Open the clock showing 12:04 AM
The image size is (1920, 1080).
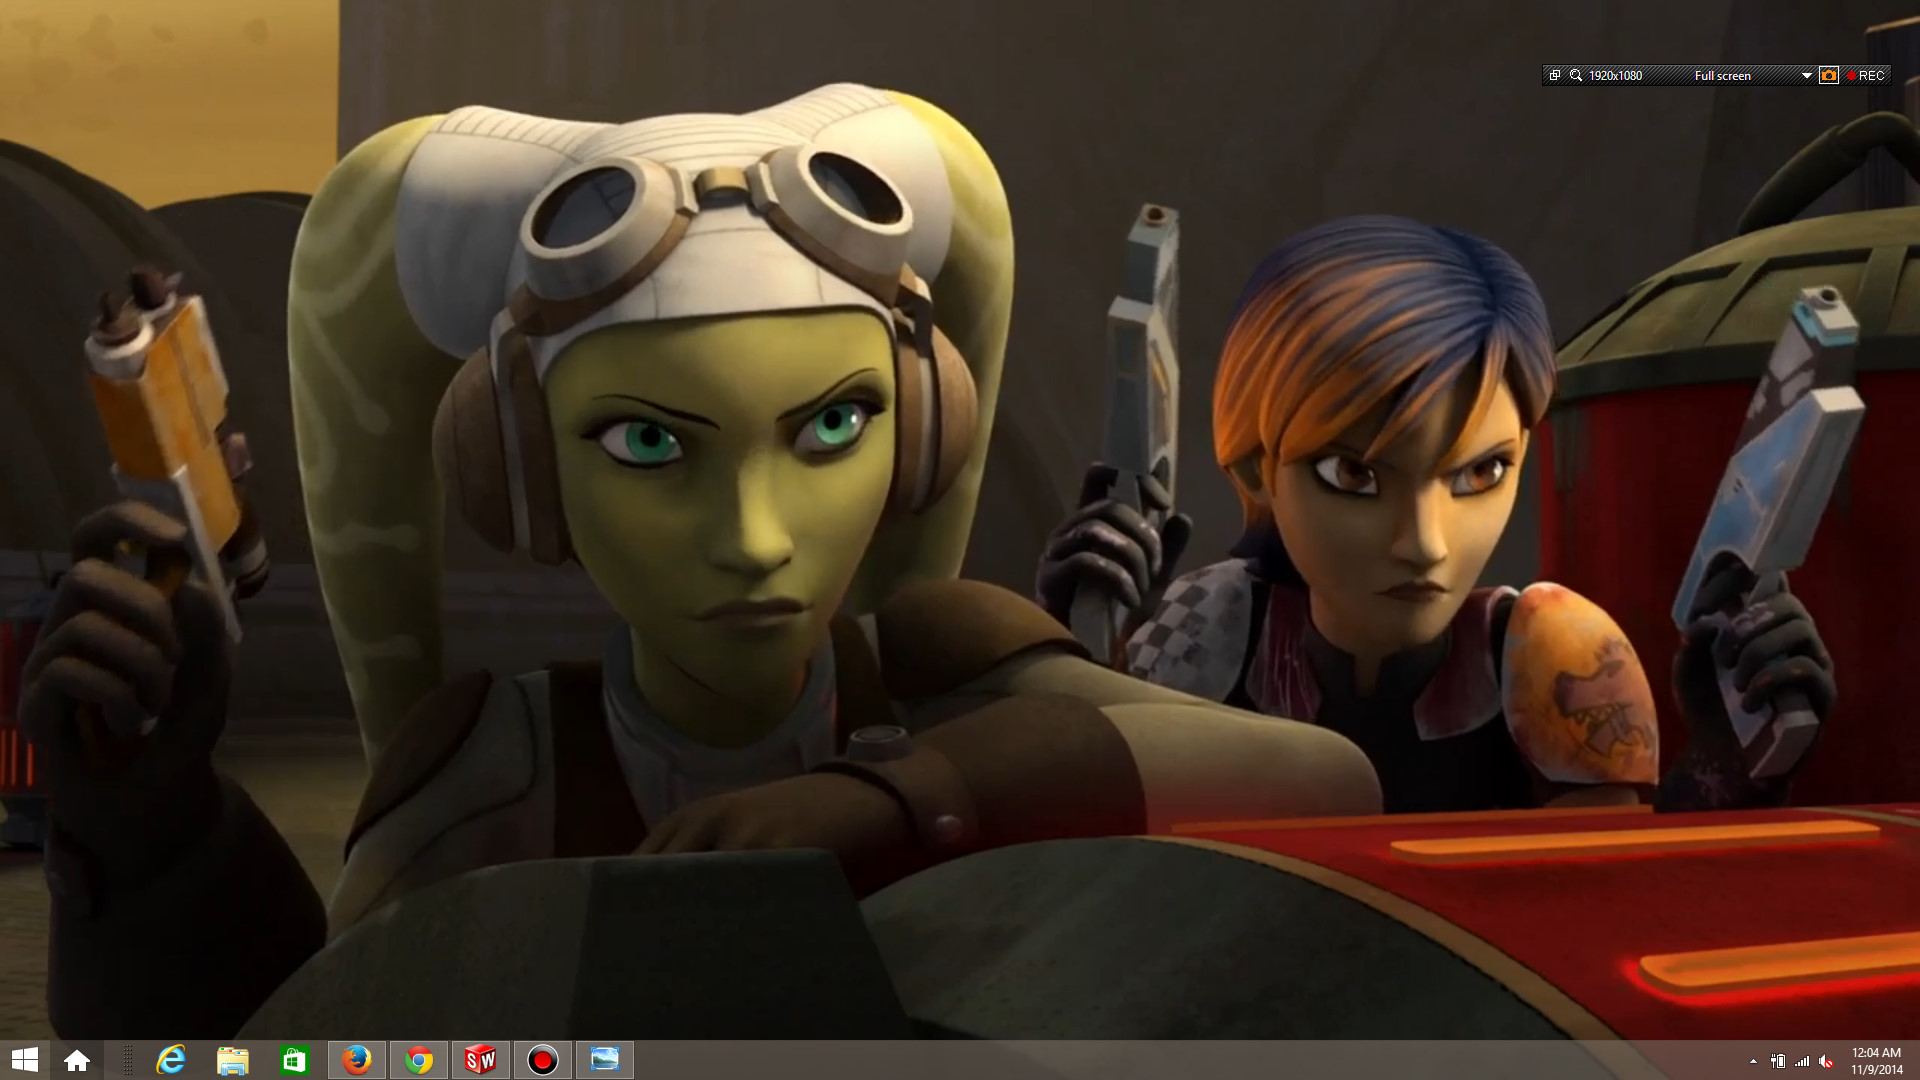[x=1876, y=1061]
